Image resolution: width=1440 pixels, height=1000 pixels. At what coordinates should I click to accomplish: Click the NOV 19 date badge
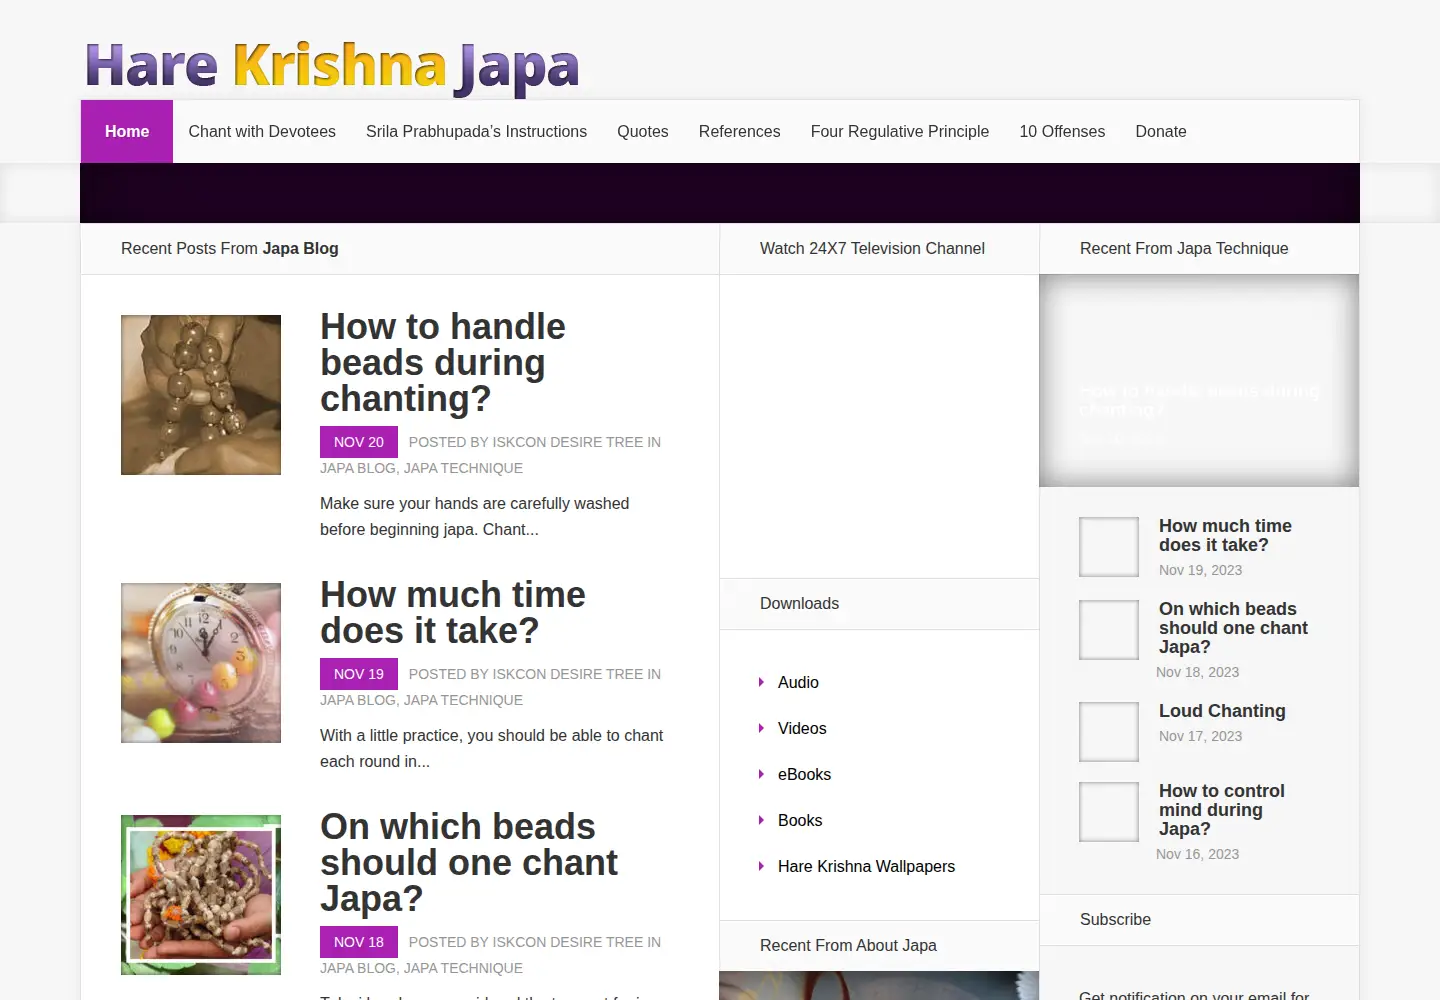[359, 674]
